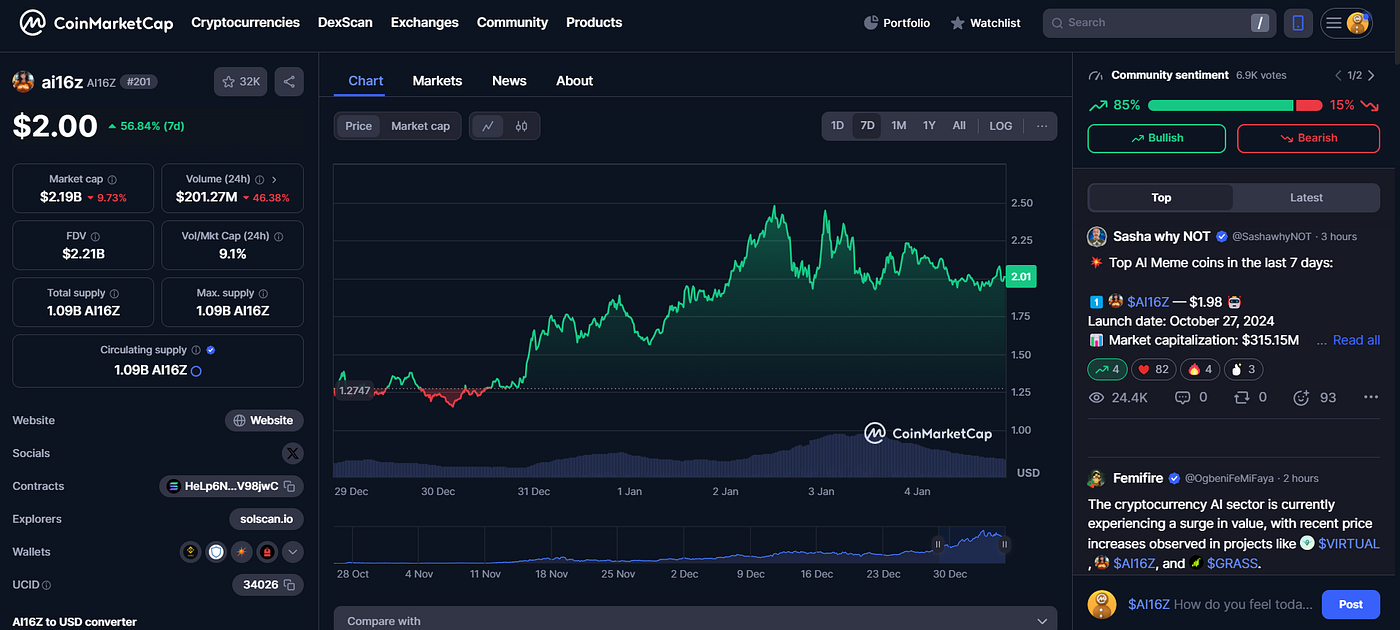This screenshot has height=630, width=1400.
Task: Switch to the About tab
Action: pyautogui.click(x=574, y=81)
